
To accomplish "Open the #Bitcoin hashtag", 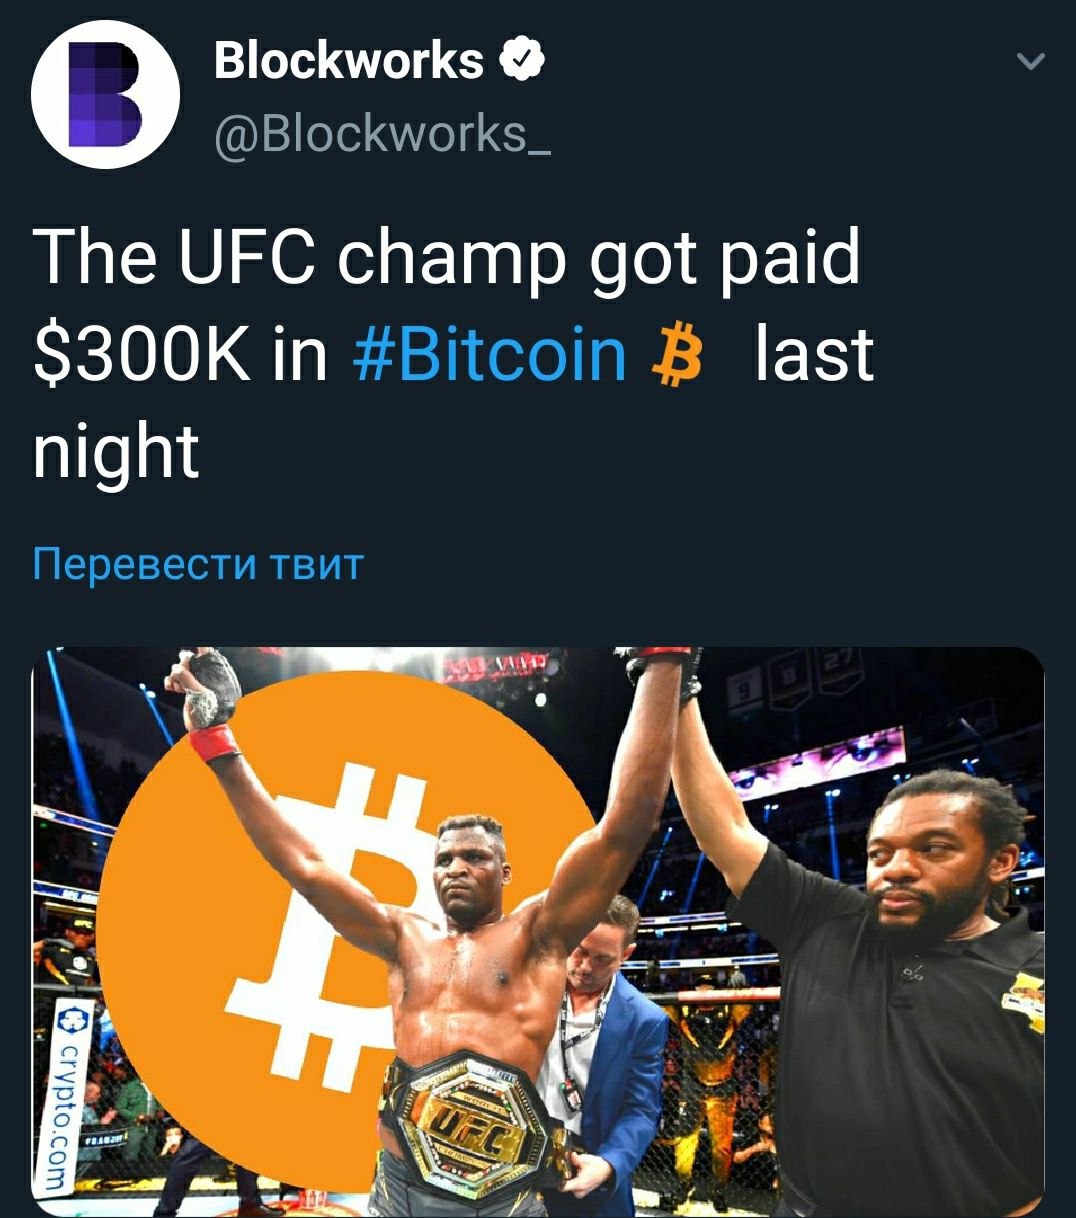I will [x=490, y=353].
